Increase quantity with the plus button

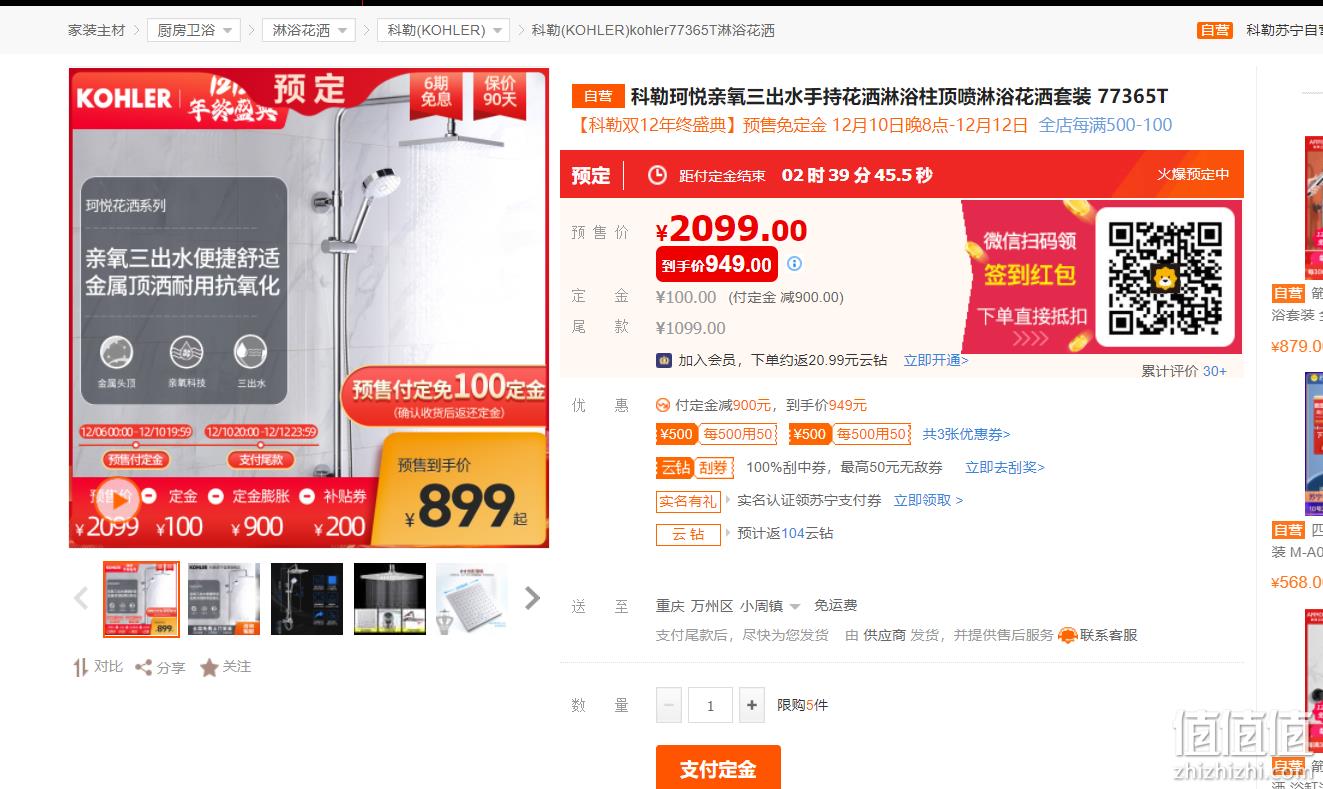pos(752,705)
